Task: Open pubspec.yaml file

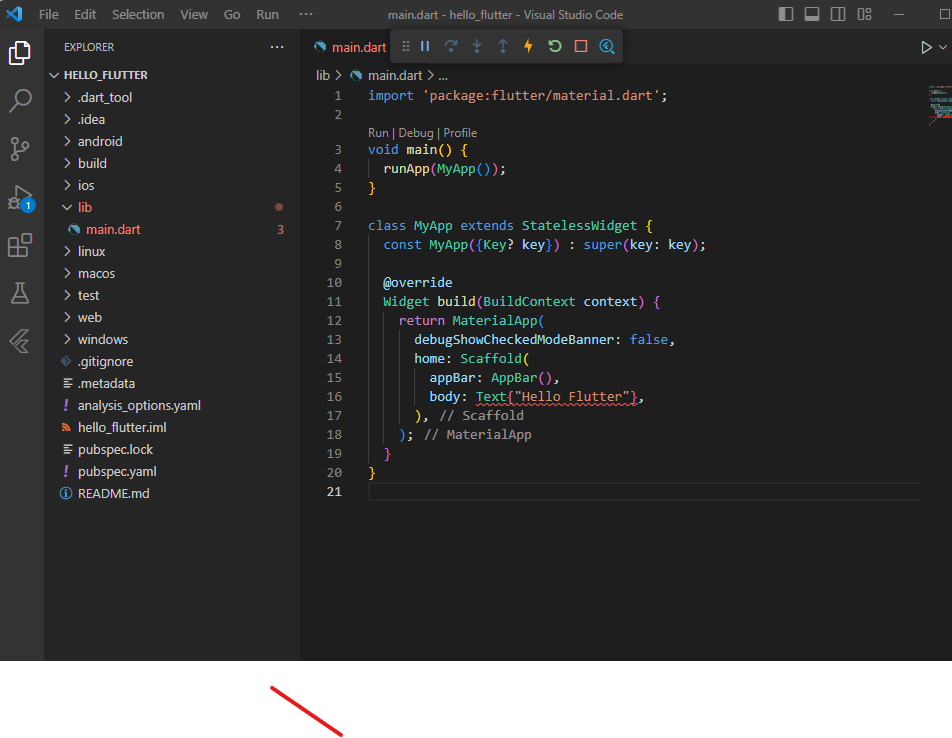Action: point(173,472)
